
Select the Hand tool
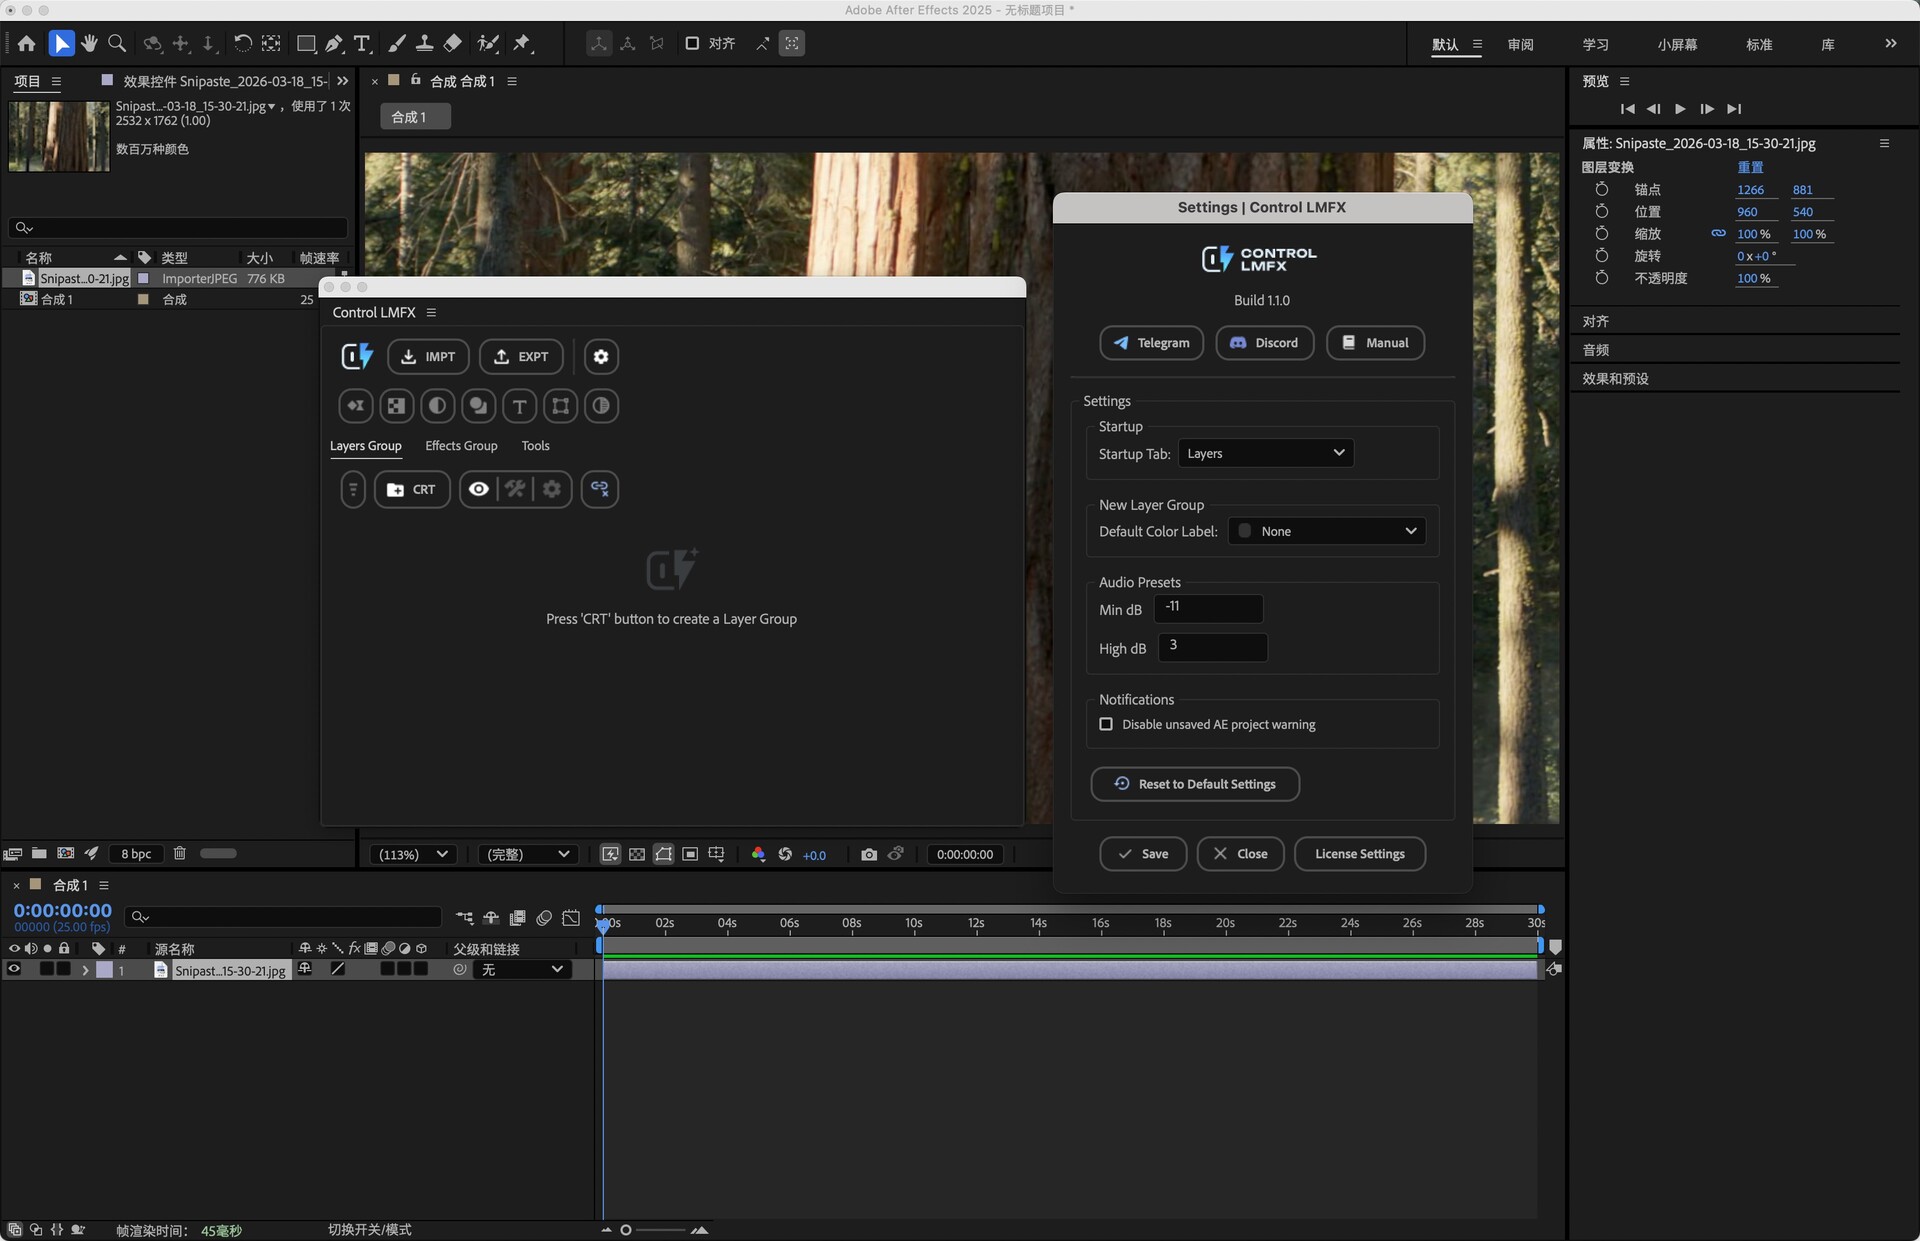90,43
